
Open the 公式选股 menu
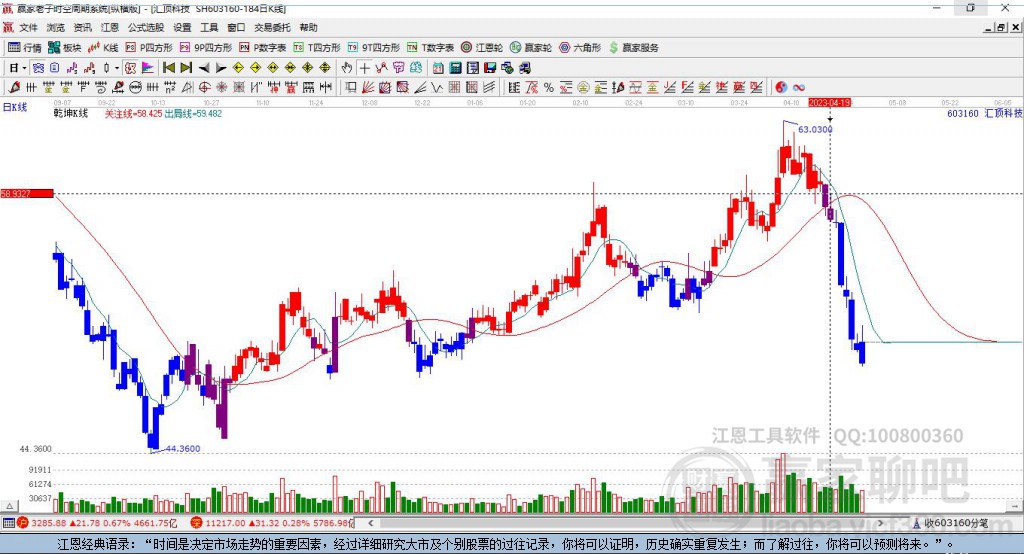146,27
